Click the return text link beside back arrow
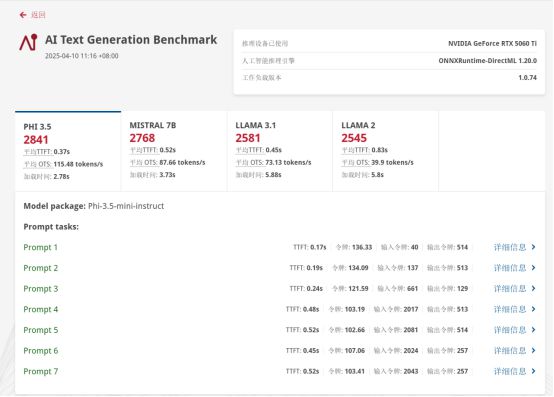Screen dimensions: 554x397 pos(38,15)
